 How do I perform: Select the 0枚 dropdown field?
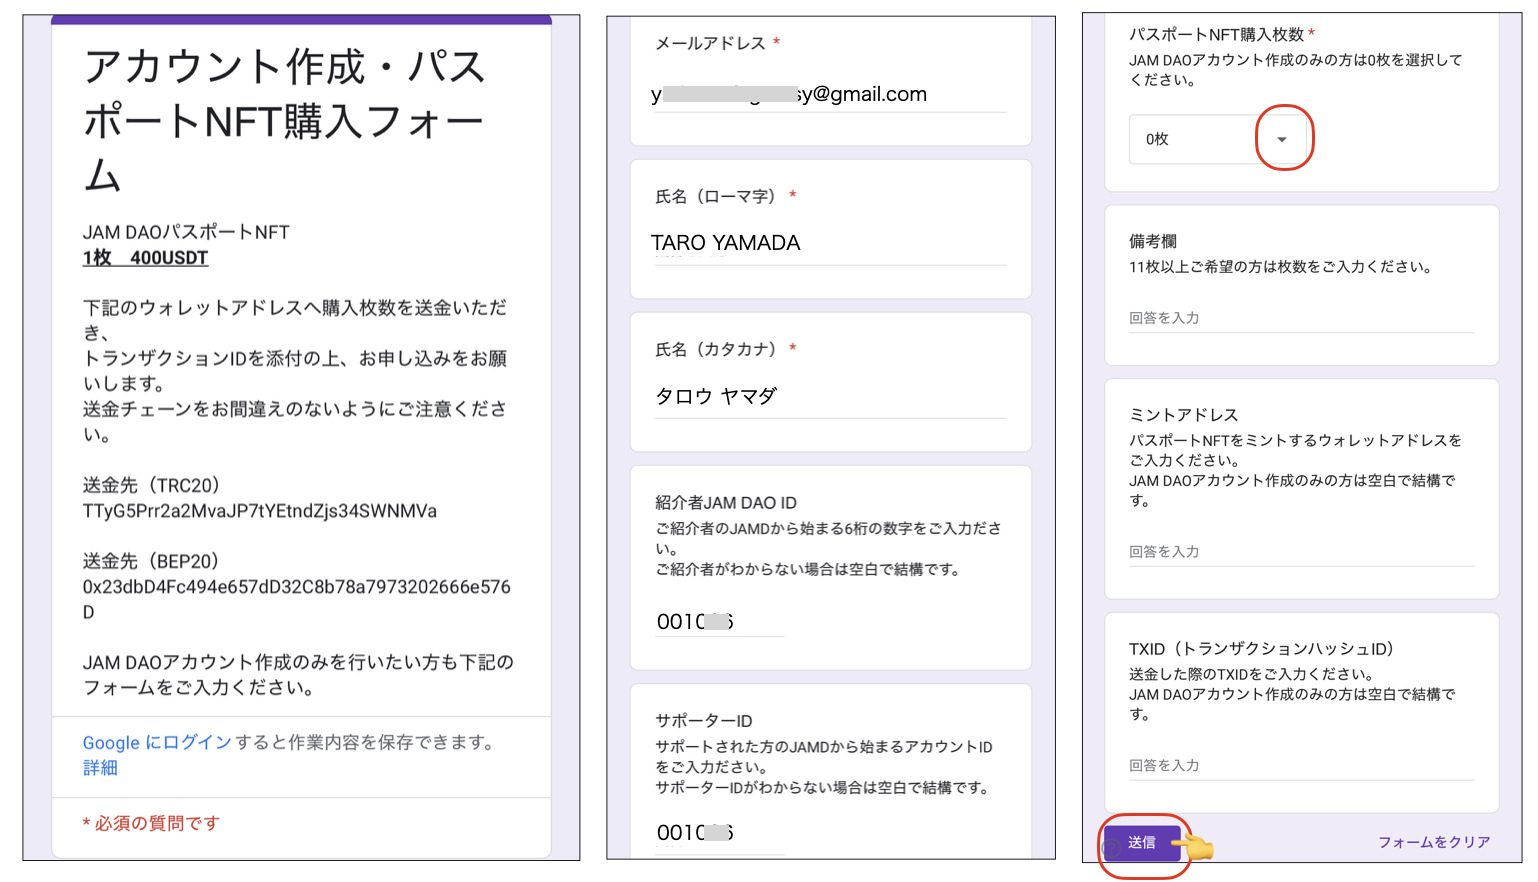(1192, 139)
